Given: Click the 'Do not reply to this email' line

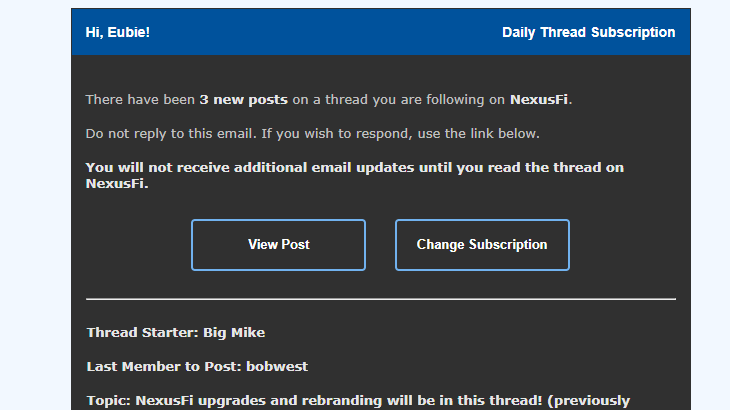Looking at the screenshot, I should tap(312, 134).
